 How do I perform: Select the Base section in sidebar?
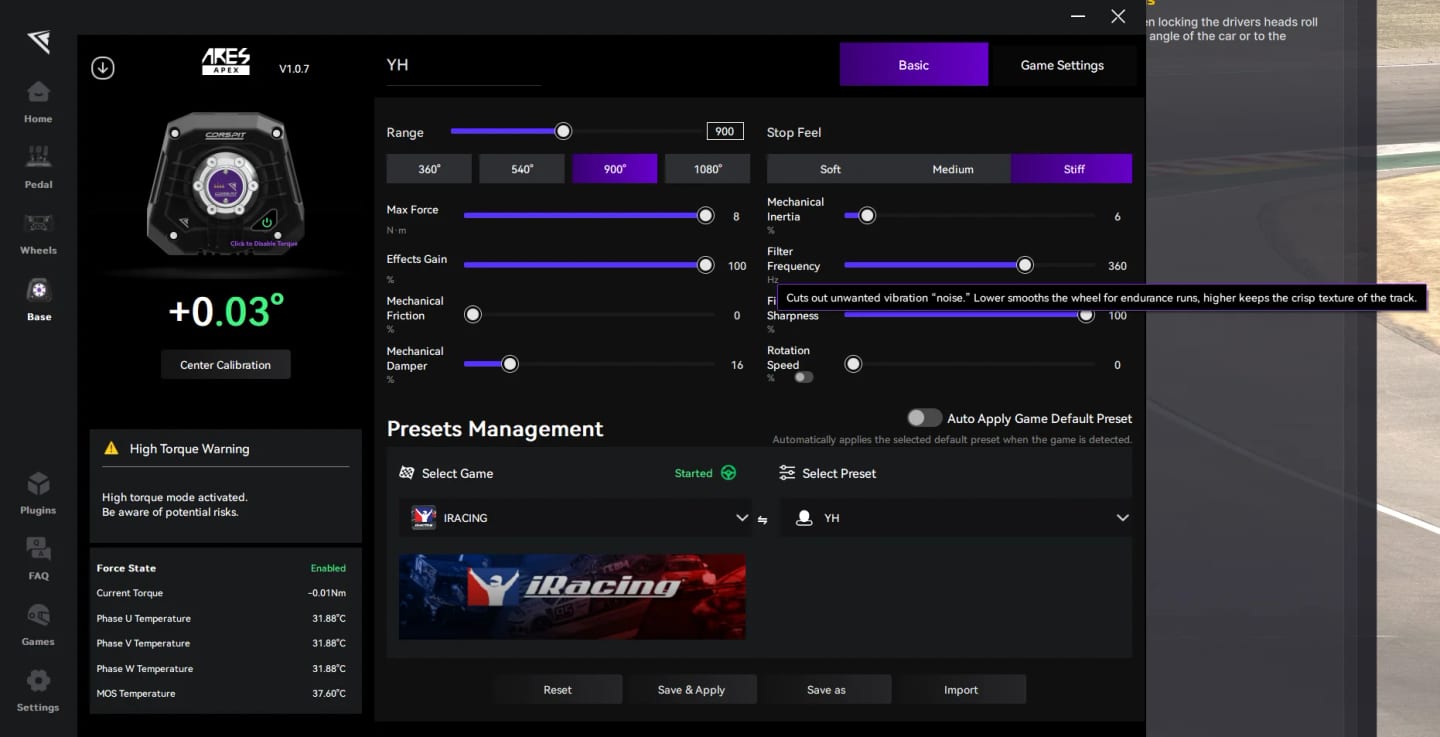38,300
